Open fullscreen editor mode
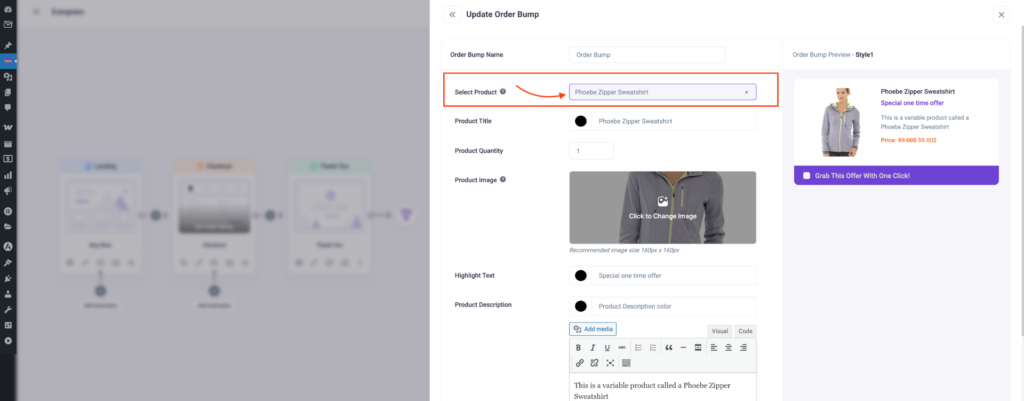This screenshot has height=401, width=1024. click(x=610, y=363)
